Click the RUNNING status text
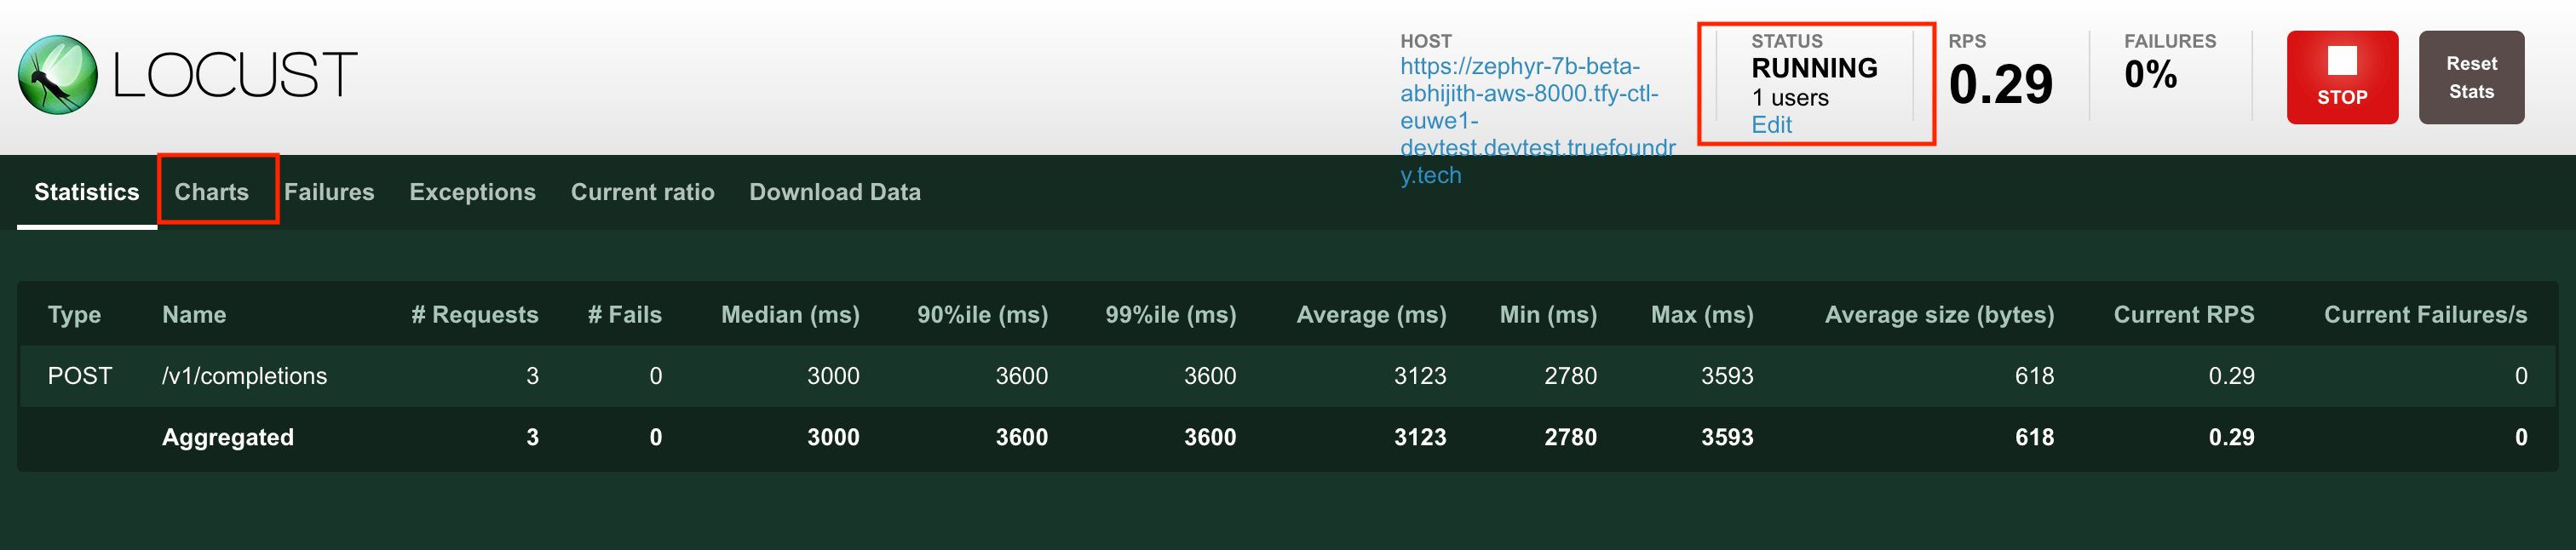 coord(1814,68)
